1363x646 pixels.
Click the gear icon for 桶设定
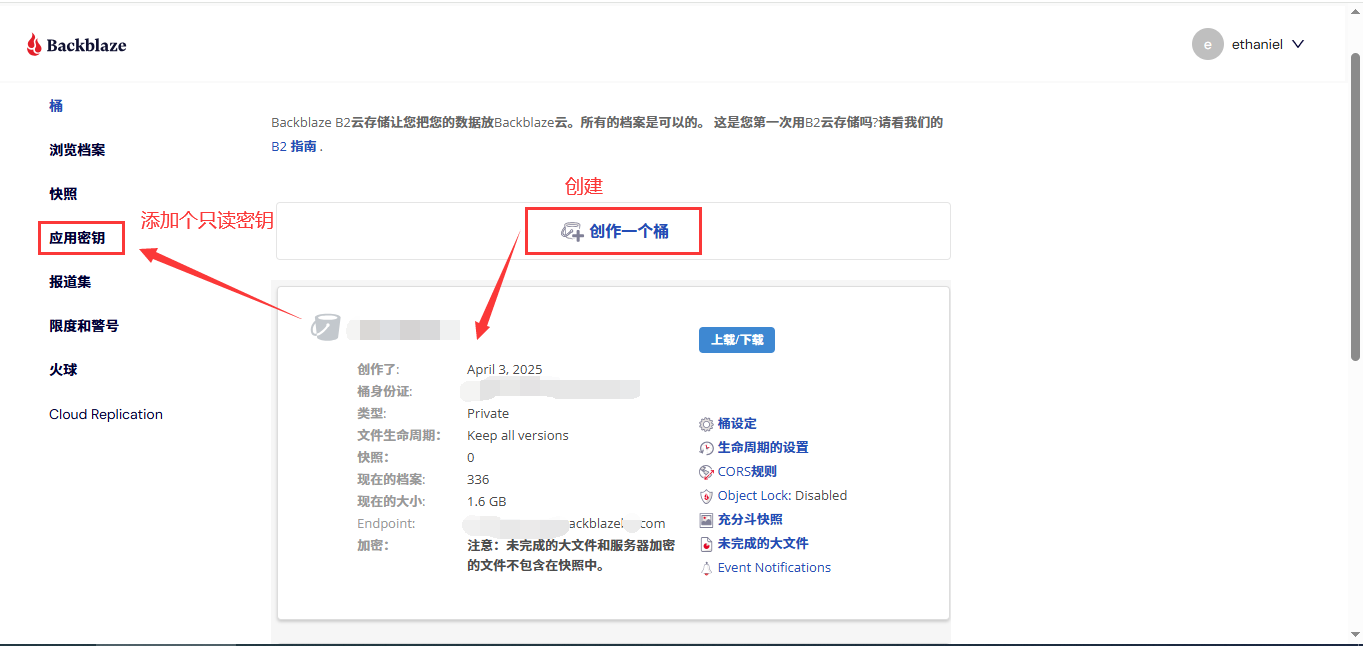pyautogui.click(x=706, y=424)
